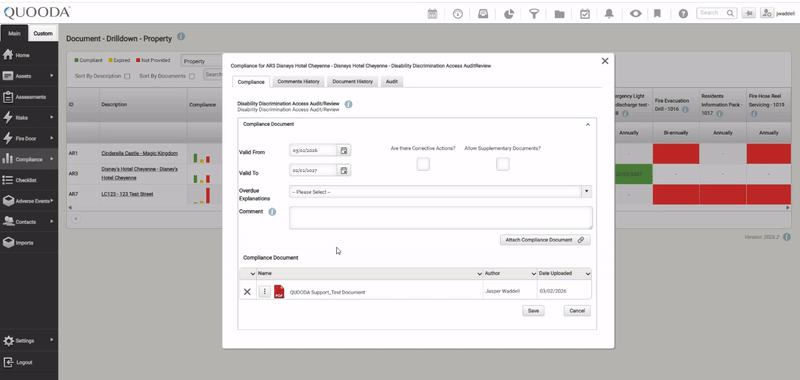This screenshot has height=380, width=800.
Task: Collapse the Compliance Document section chevron
Action: 587,124
